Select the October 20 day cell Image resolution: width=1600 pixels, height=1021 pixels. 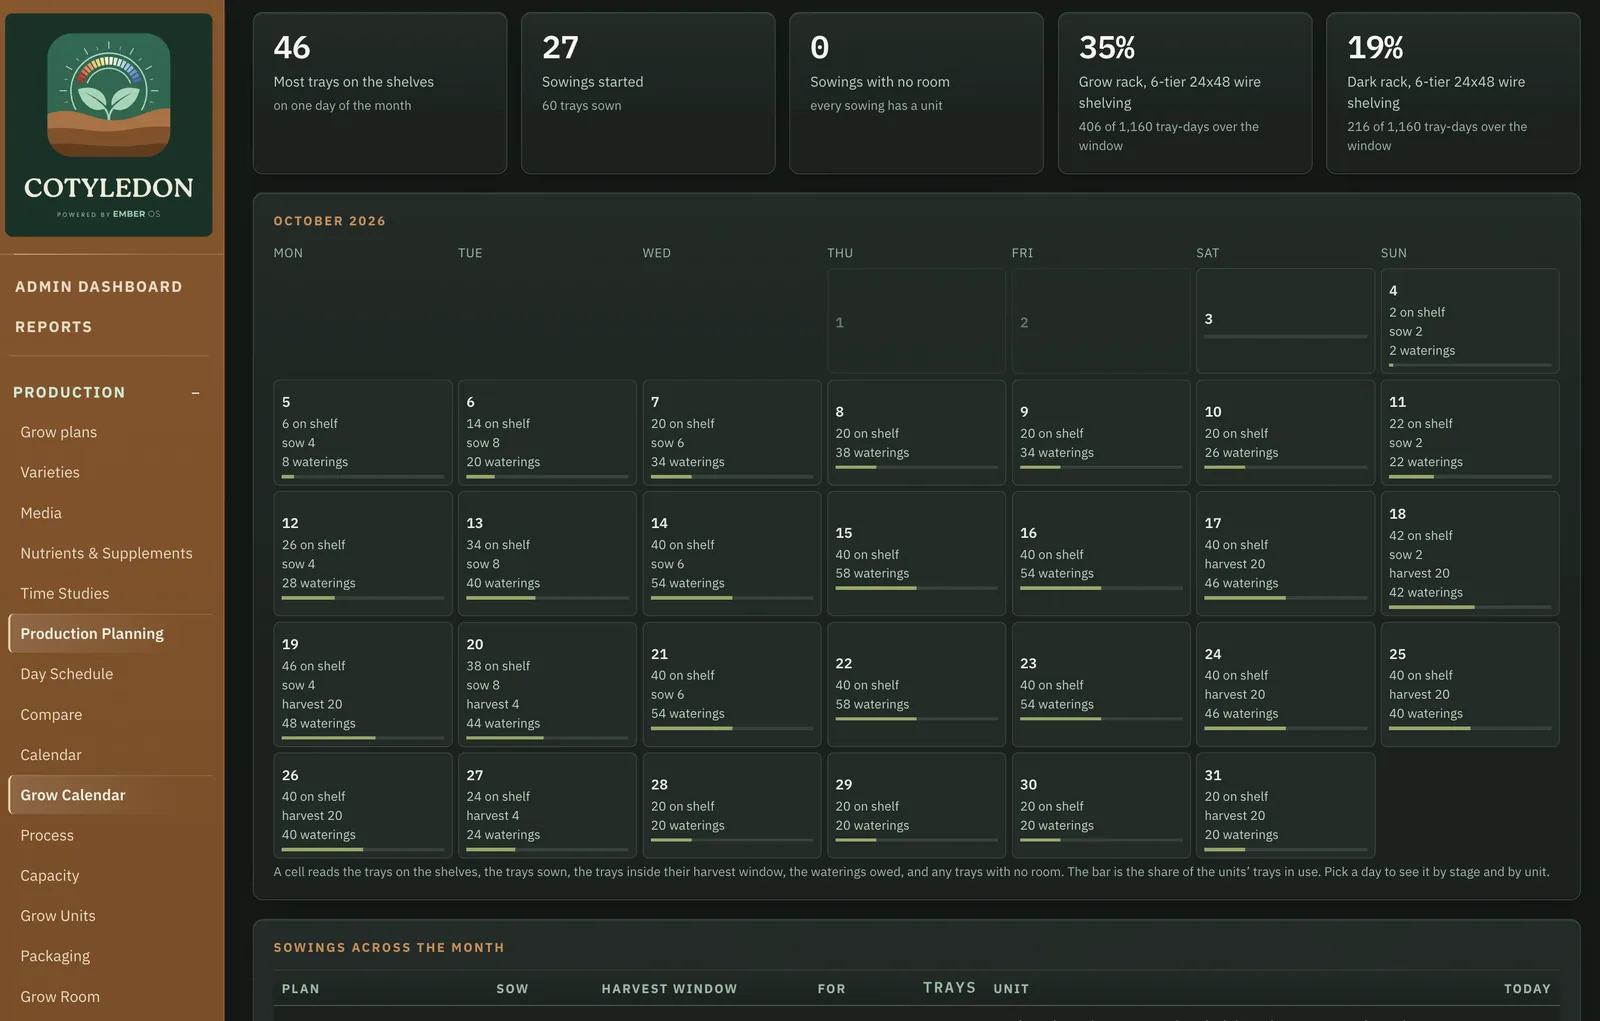tap(547, 684)
